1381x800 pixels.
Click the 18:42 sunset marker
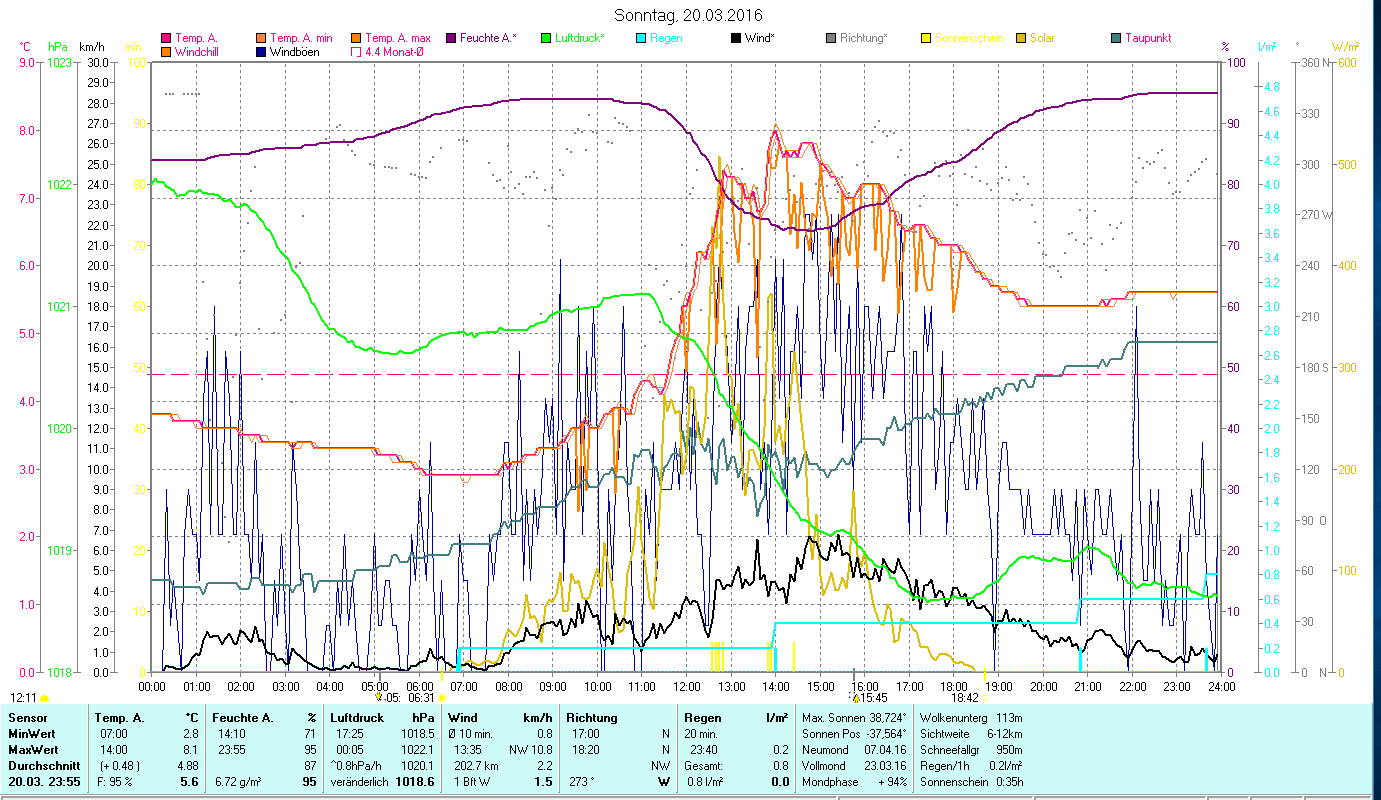tap(964, 698)
